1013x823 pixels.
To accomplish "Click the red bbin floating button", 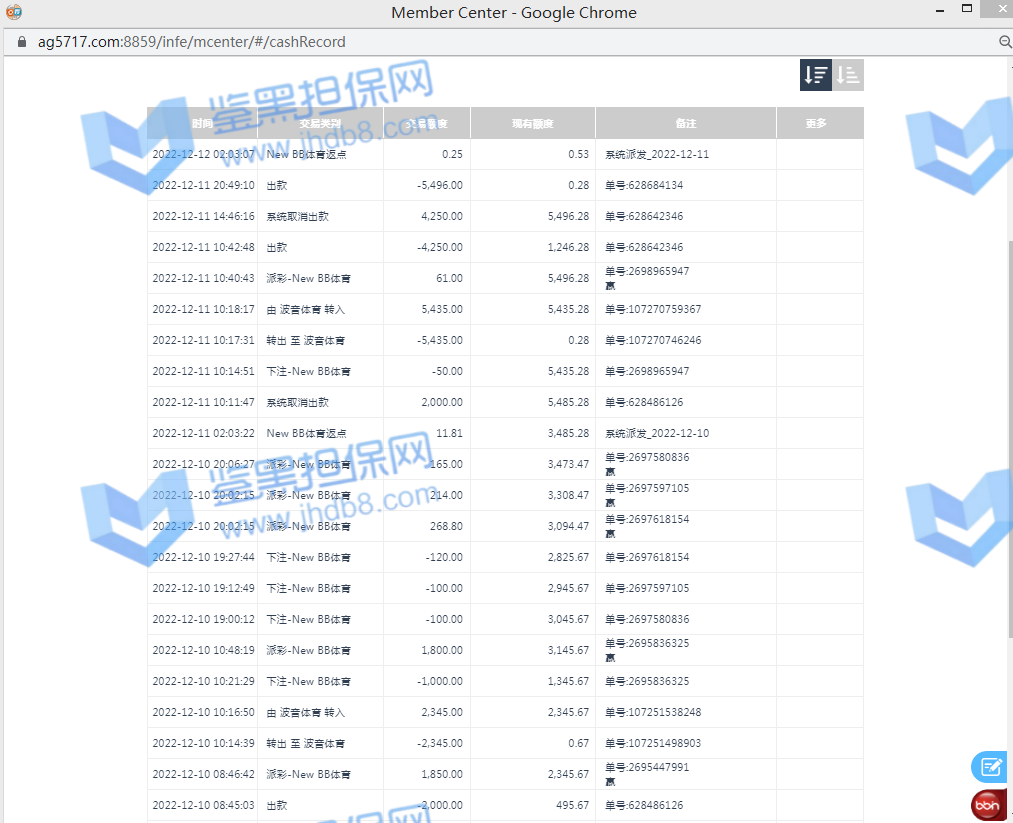I will click(x=989, y=804).
